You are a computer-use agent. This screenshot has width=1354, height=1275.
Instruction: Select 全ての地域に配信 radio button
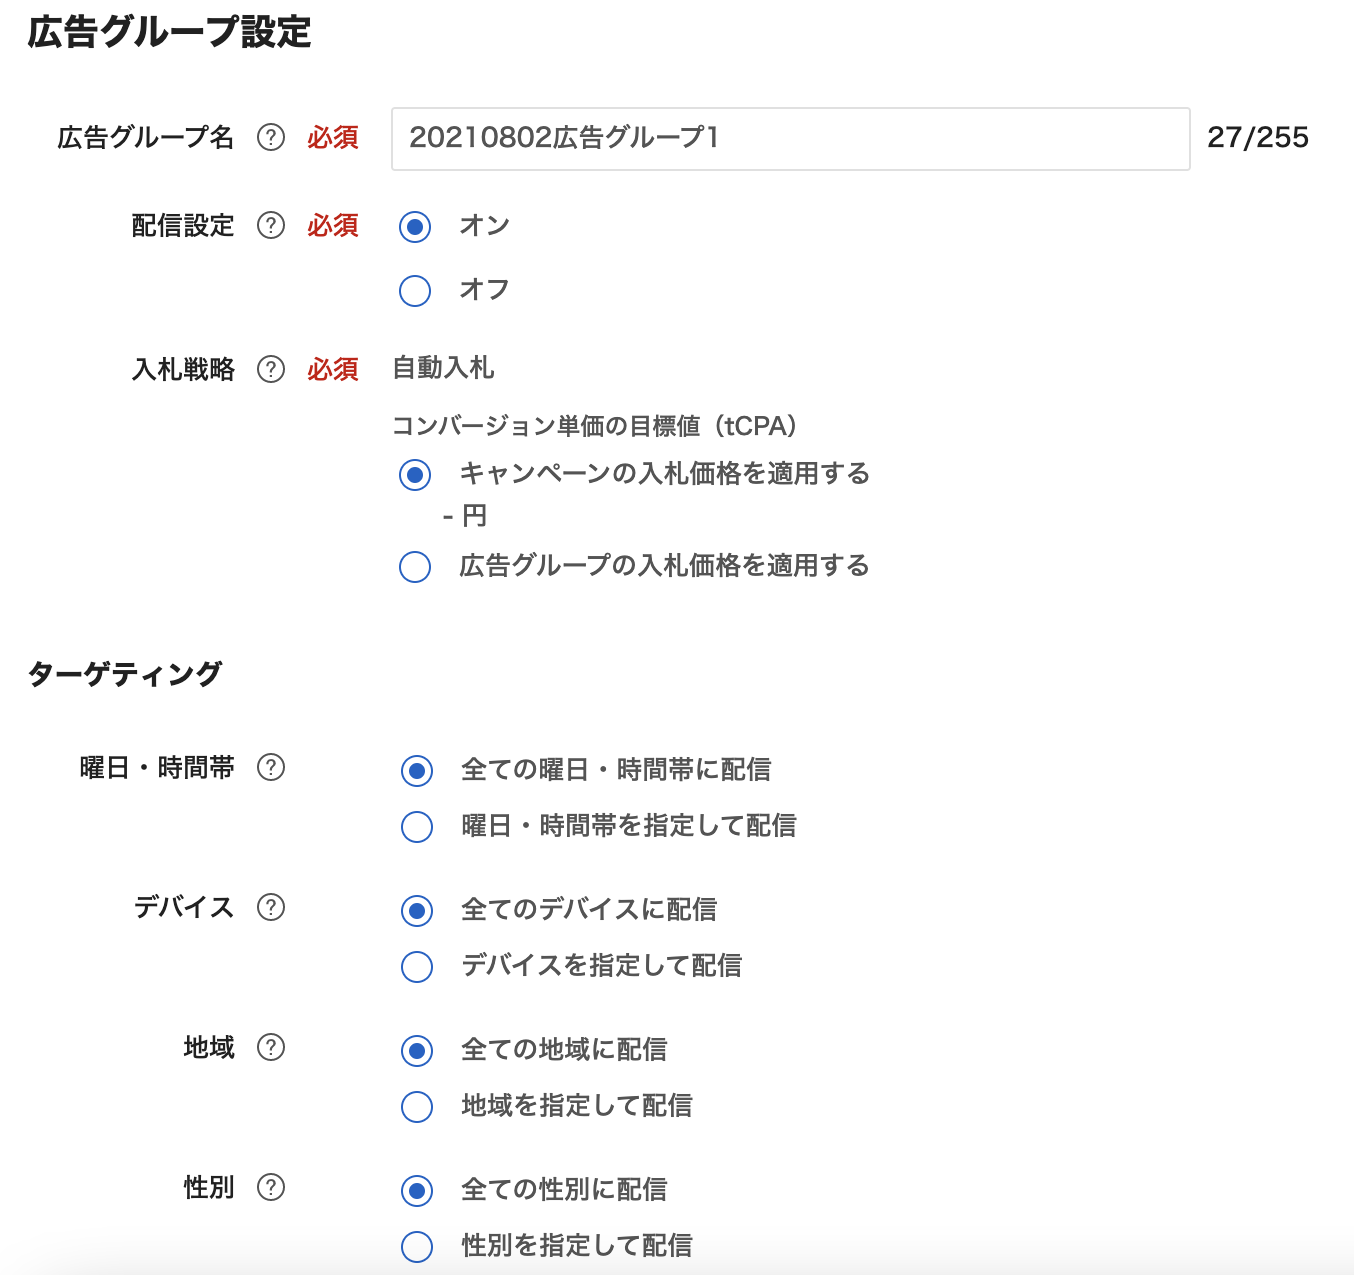click(x=417, y=1051)
